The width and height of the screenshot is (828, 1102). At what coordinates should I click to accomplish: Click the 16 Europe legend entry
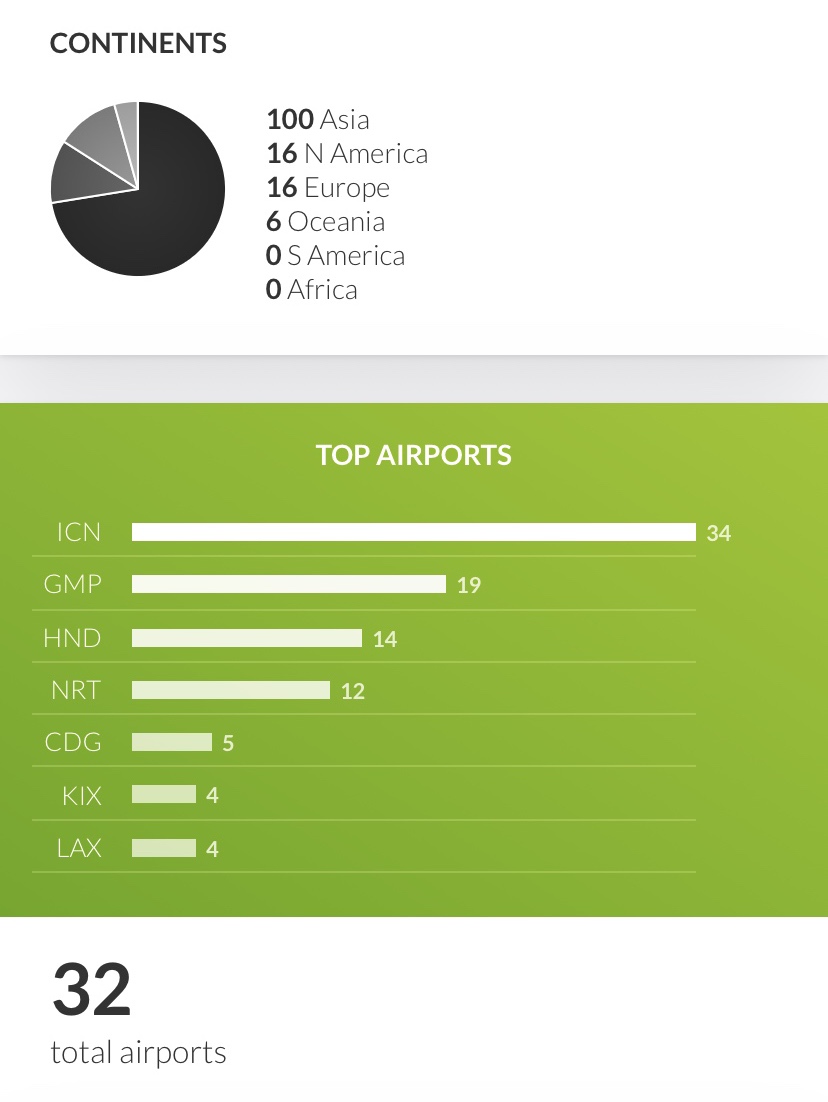[x=328, y=188]
